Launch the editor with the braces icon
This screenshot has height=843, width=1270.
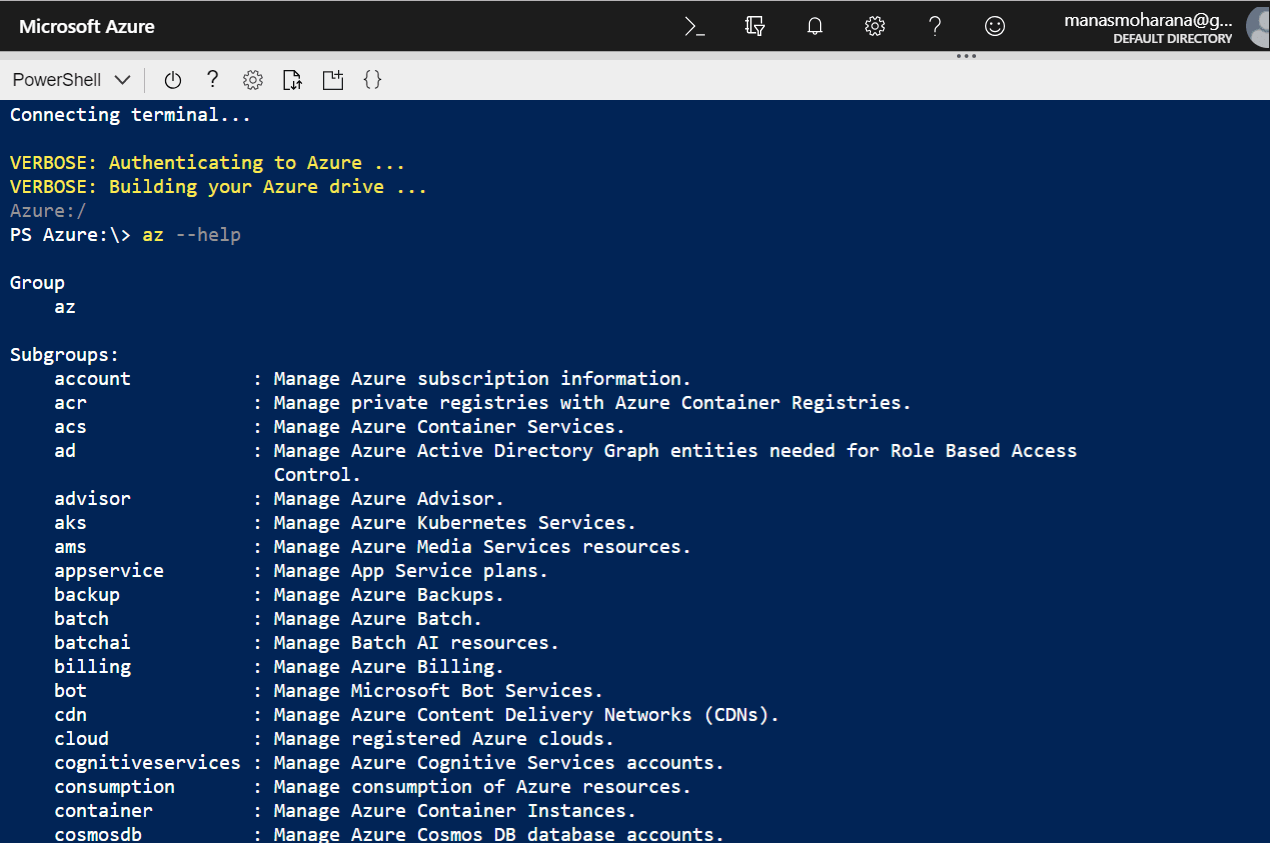372,80
